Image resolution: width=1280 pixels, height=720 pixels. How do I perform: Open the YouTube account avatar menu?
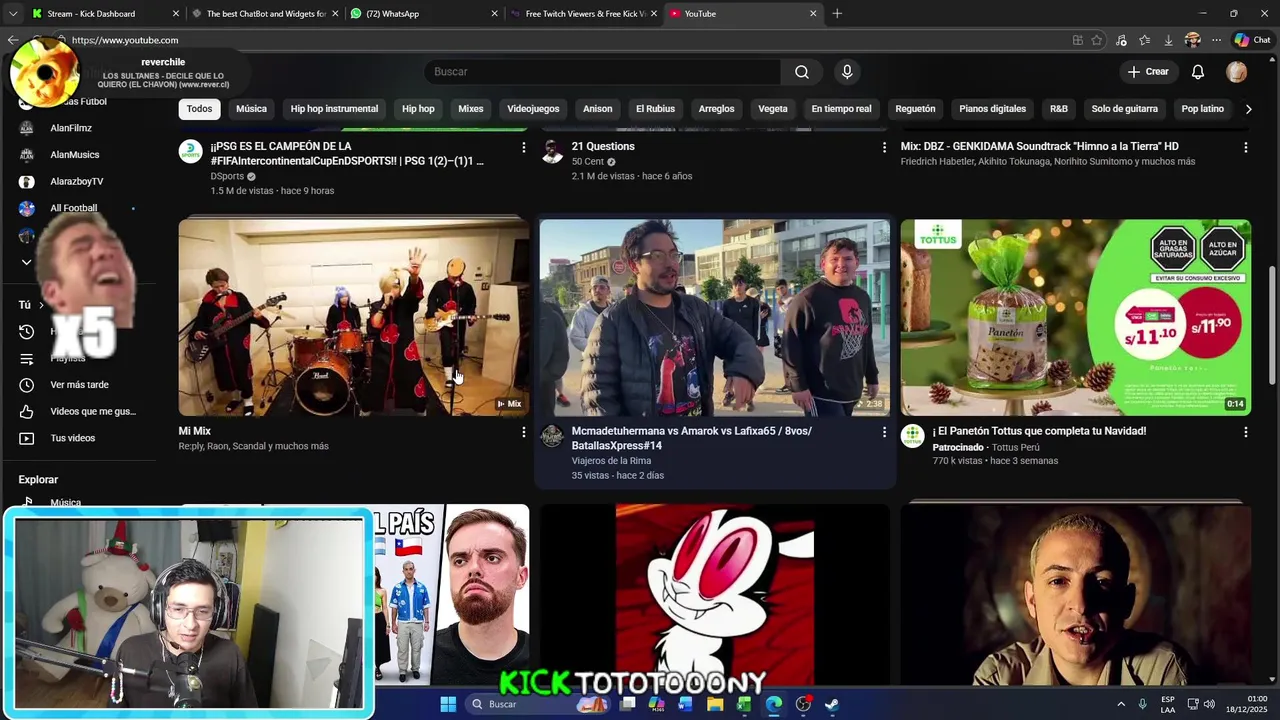coord(1237,72)
